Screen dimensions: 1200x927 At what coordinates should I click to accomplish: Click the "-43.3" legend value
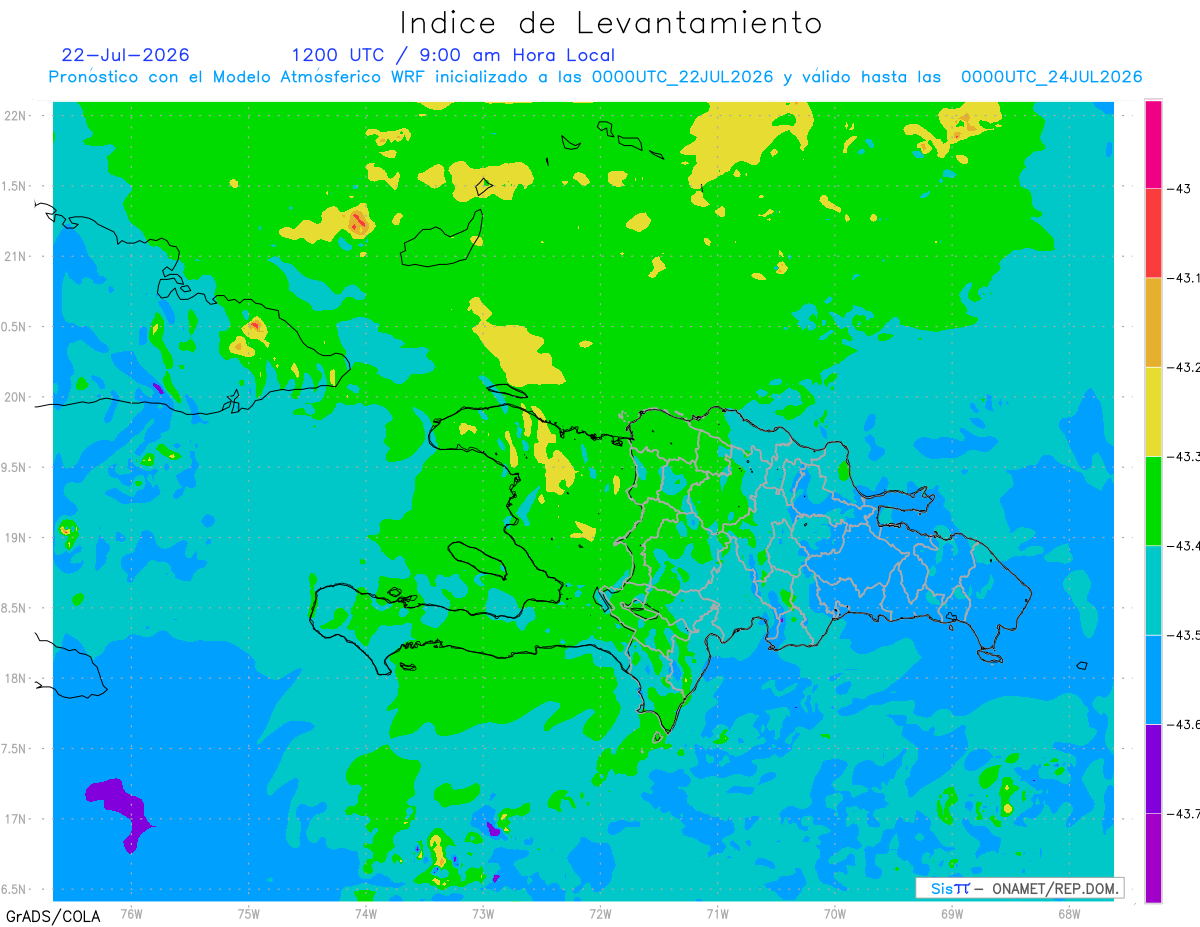1182,456
